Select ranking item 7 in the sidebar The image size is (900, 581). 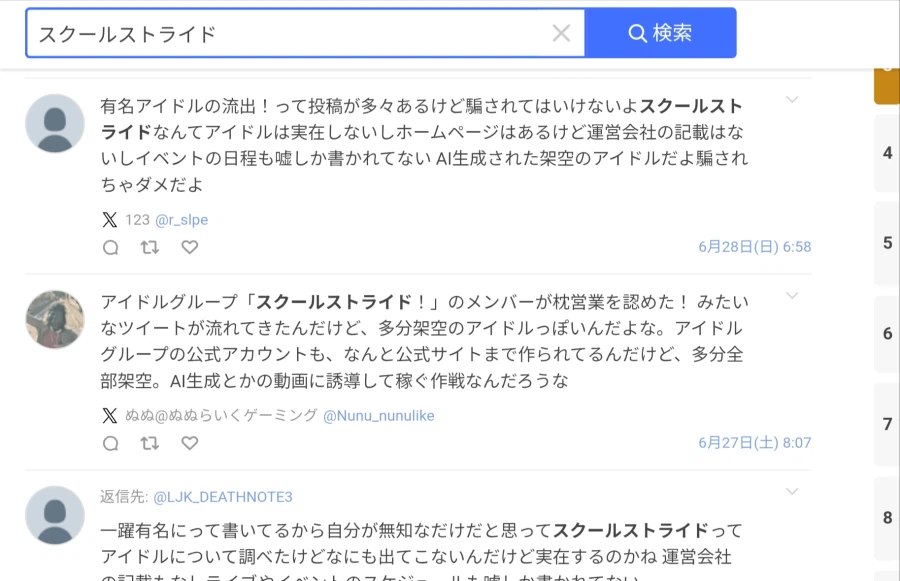[x=887, y=424]
